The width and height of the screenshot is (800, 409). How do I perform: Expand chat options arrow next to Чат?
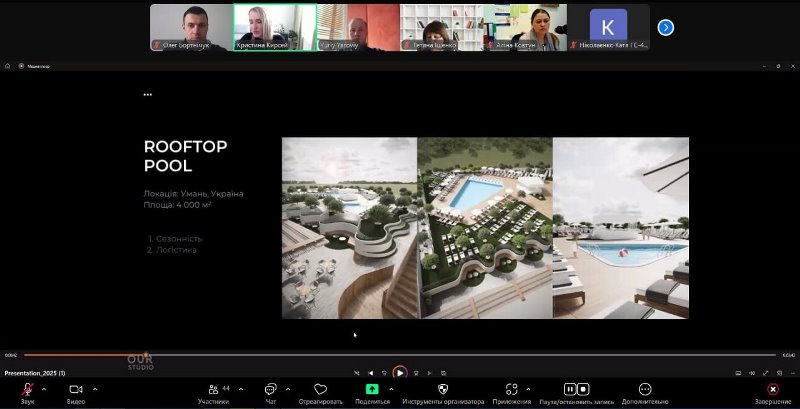(288, 390)
